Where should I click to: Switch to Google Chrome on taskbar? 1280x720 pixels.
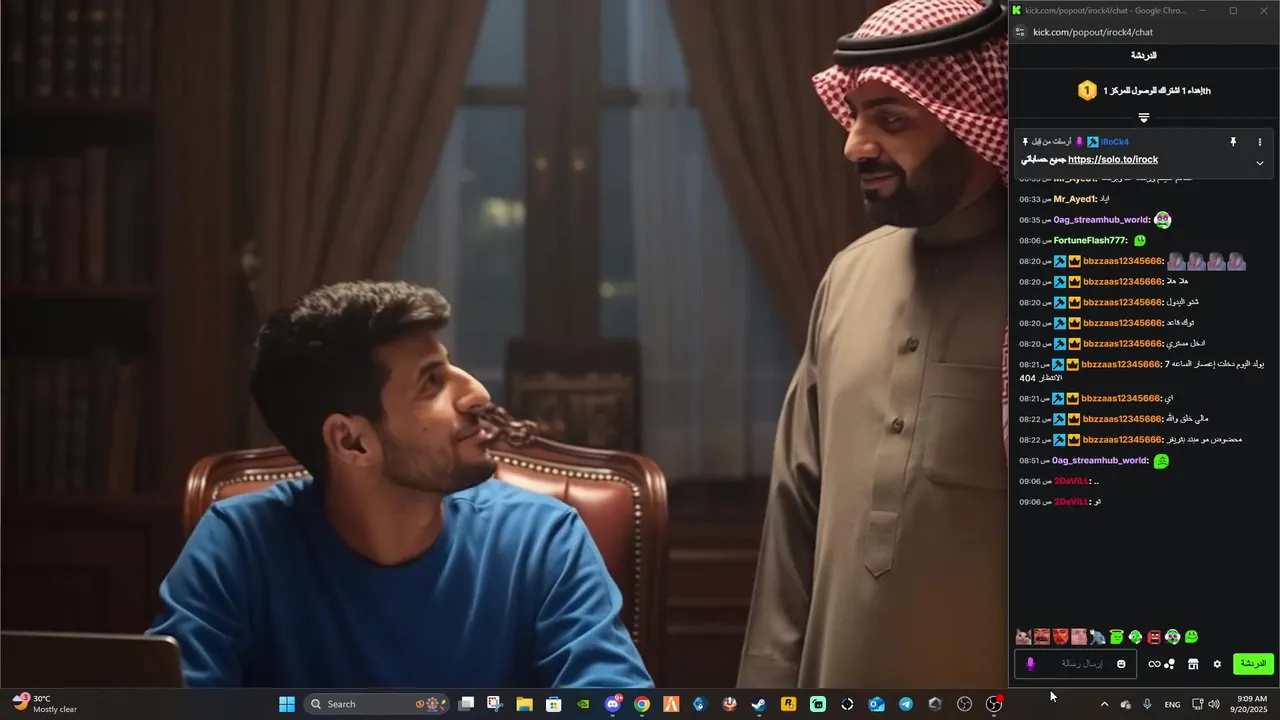[642, 704]
